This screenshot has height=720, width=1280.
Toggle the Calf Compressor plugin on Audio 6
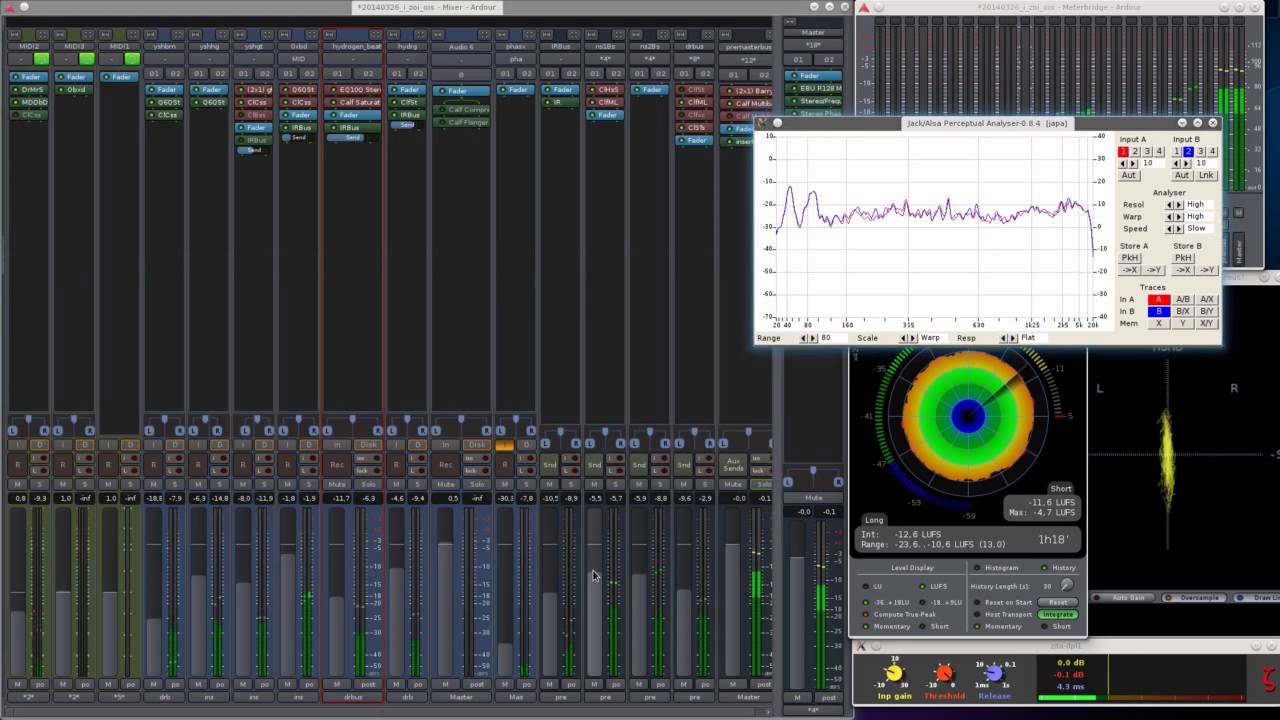pyautogui.click(x=461, y=110)
